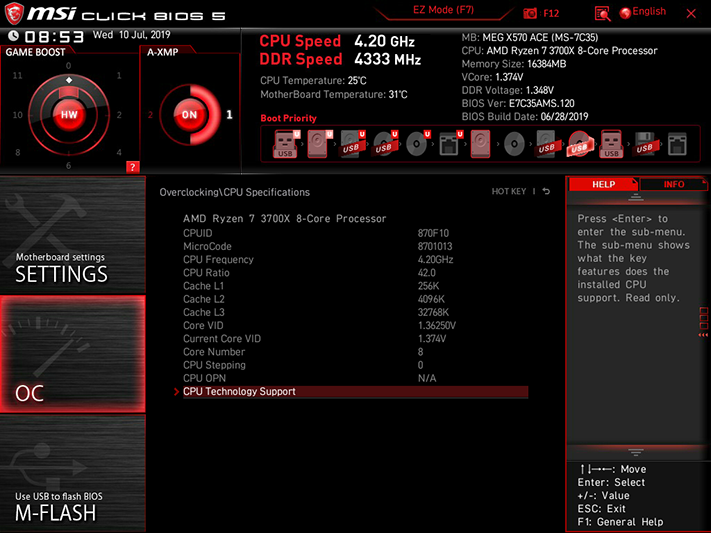Select the highlighted UEFI hard disk boot device
This screenshot has width=711, height=533.
[319, 144]
